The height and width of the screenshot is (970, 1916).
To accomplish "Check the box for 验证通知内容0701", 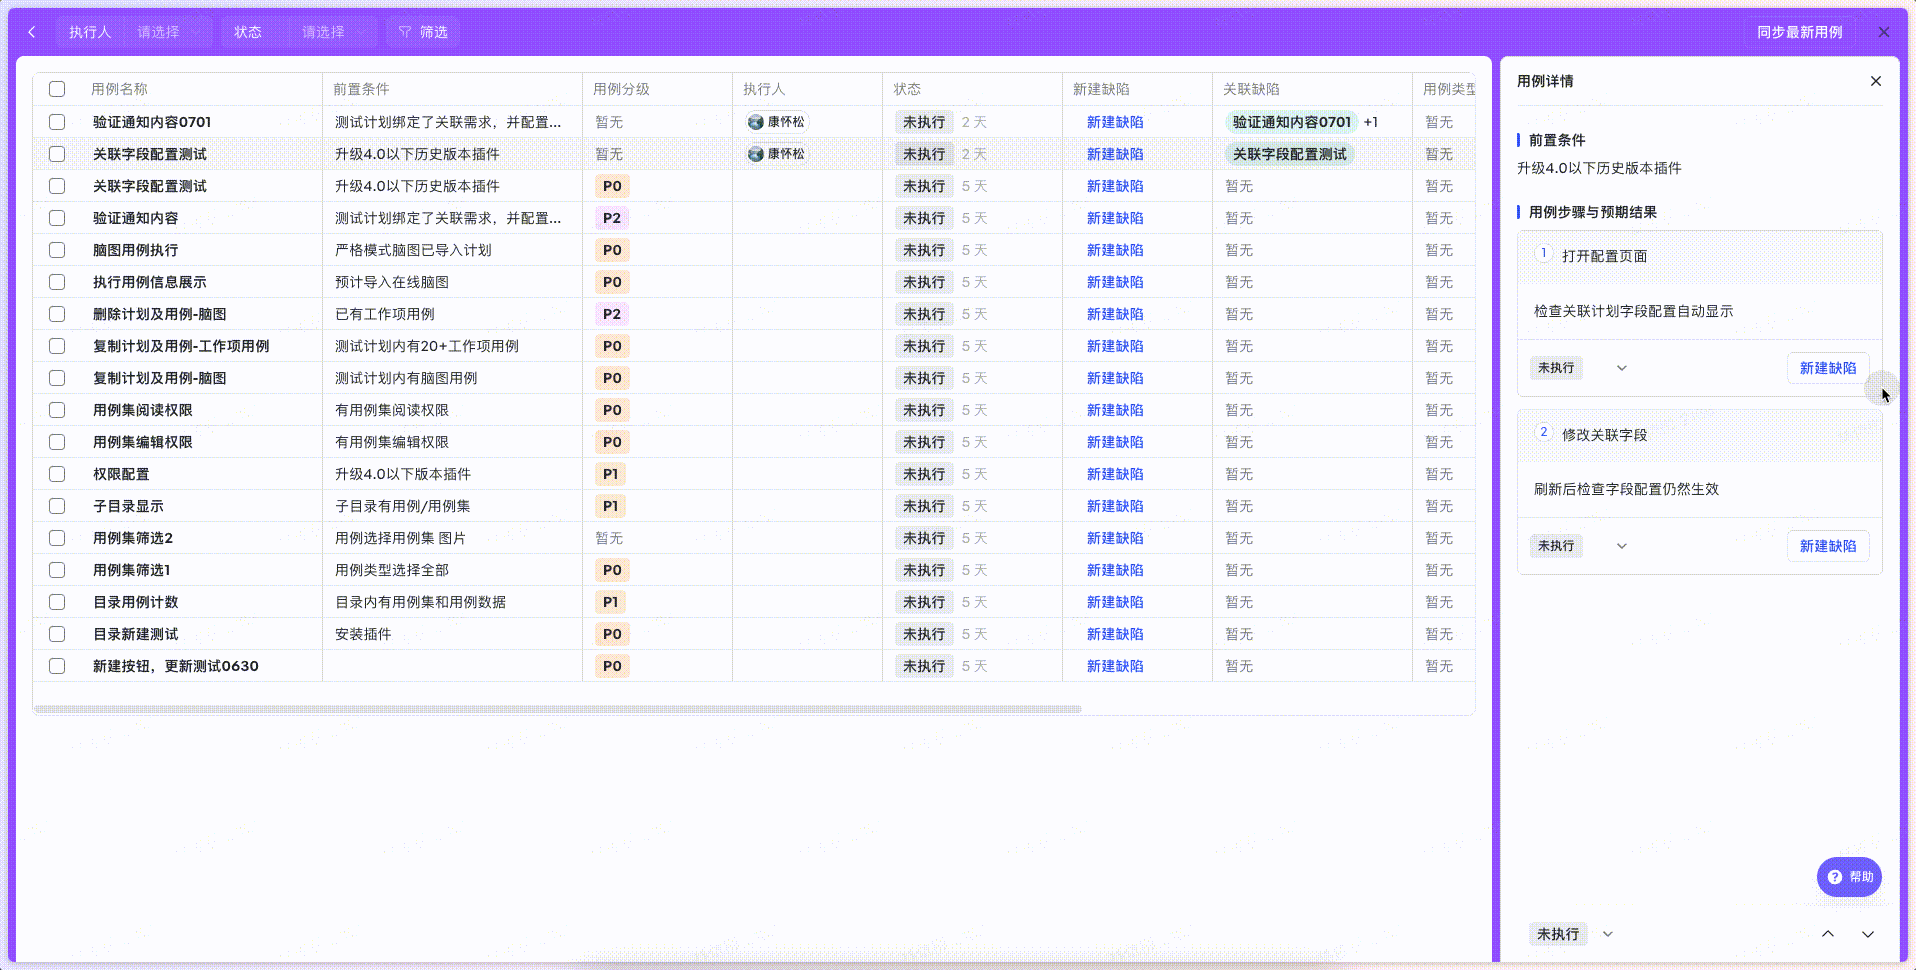I will click(x=57, y=122).
